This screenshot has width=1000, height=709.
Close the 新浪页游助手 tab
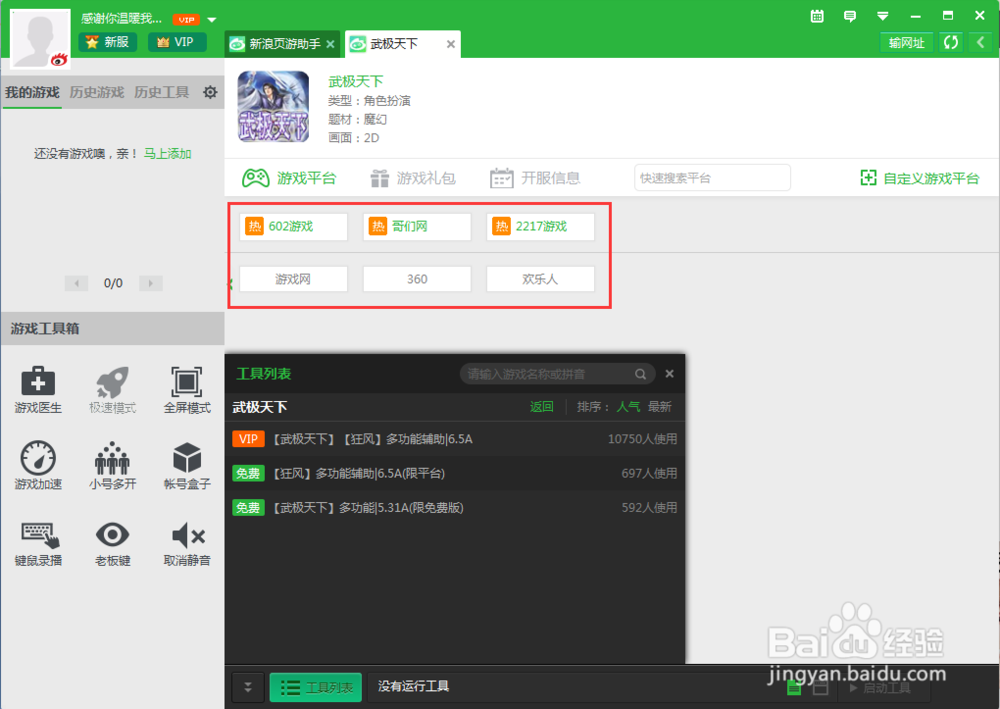(x=330, y=44)
